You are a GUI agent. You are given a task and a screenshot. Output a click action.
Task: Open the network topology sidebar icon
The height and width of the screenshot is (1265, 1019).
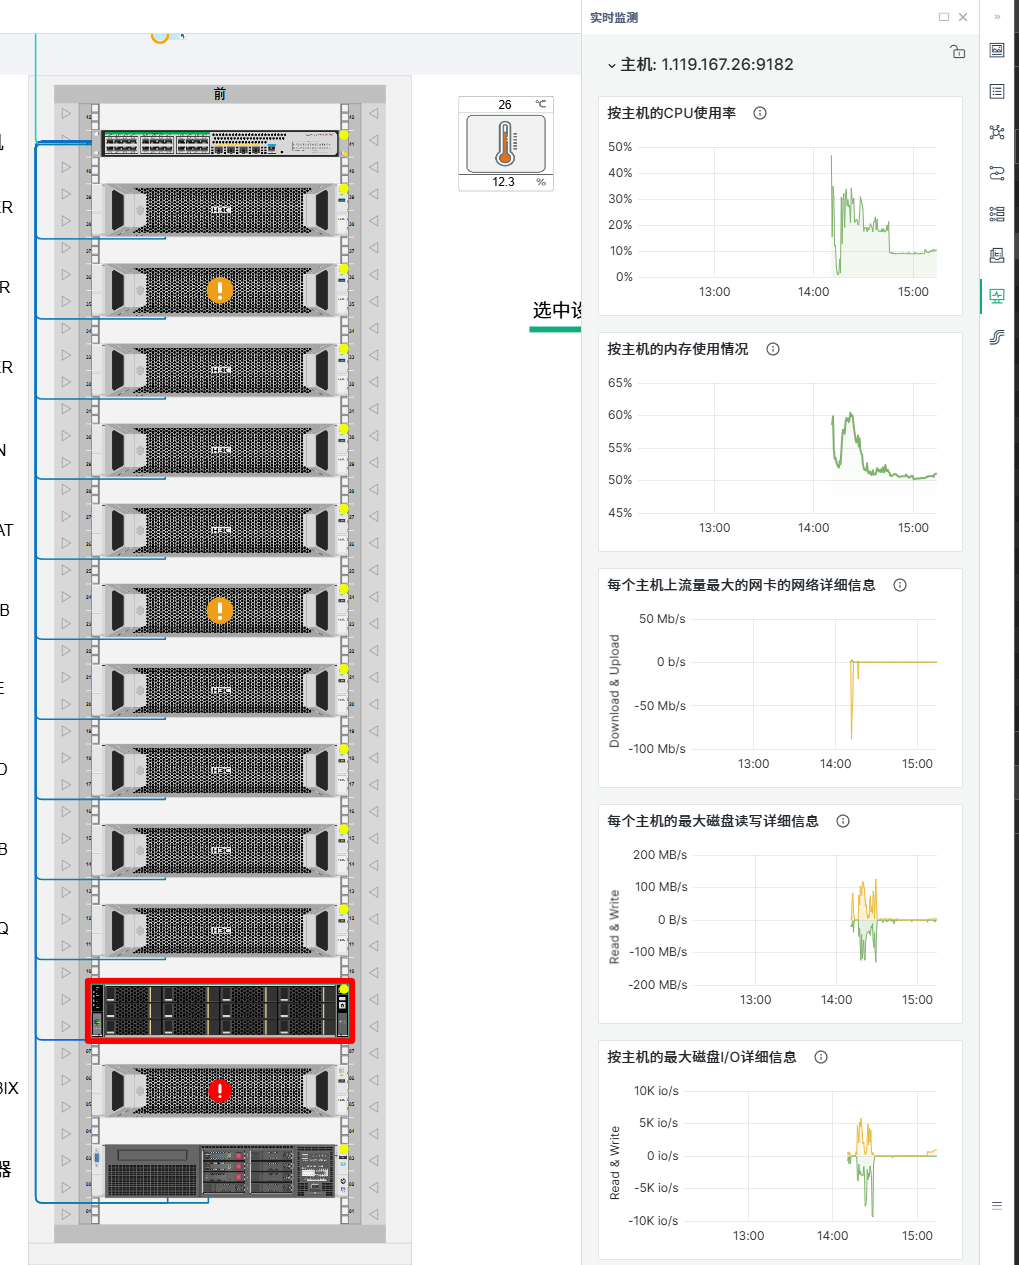pyautogui.click(x=997, y=132)
